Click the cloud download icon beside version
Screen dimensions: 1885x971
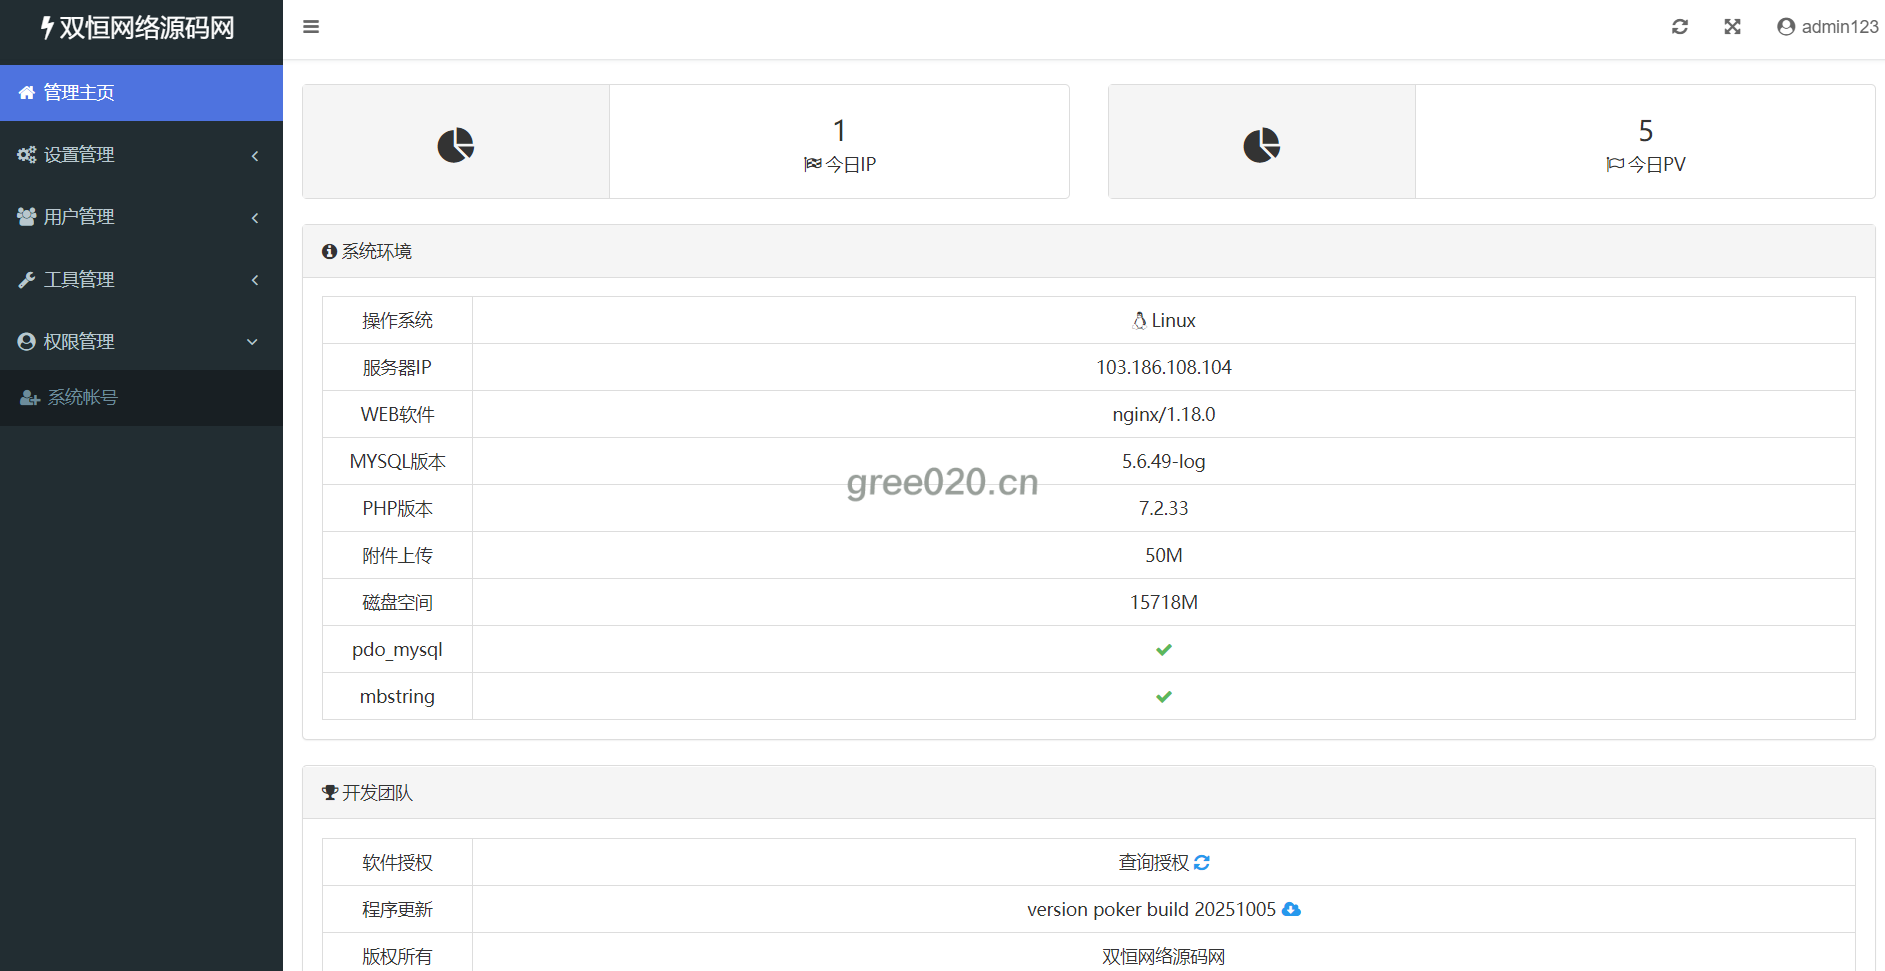[1291, 909]
